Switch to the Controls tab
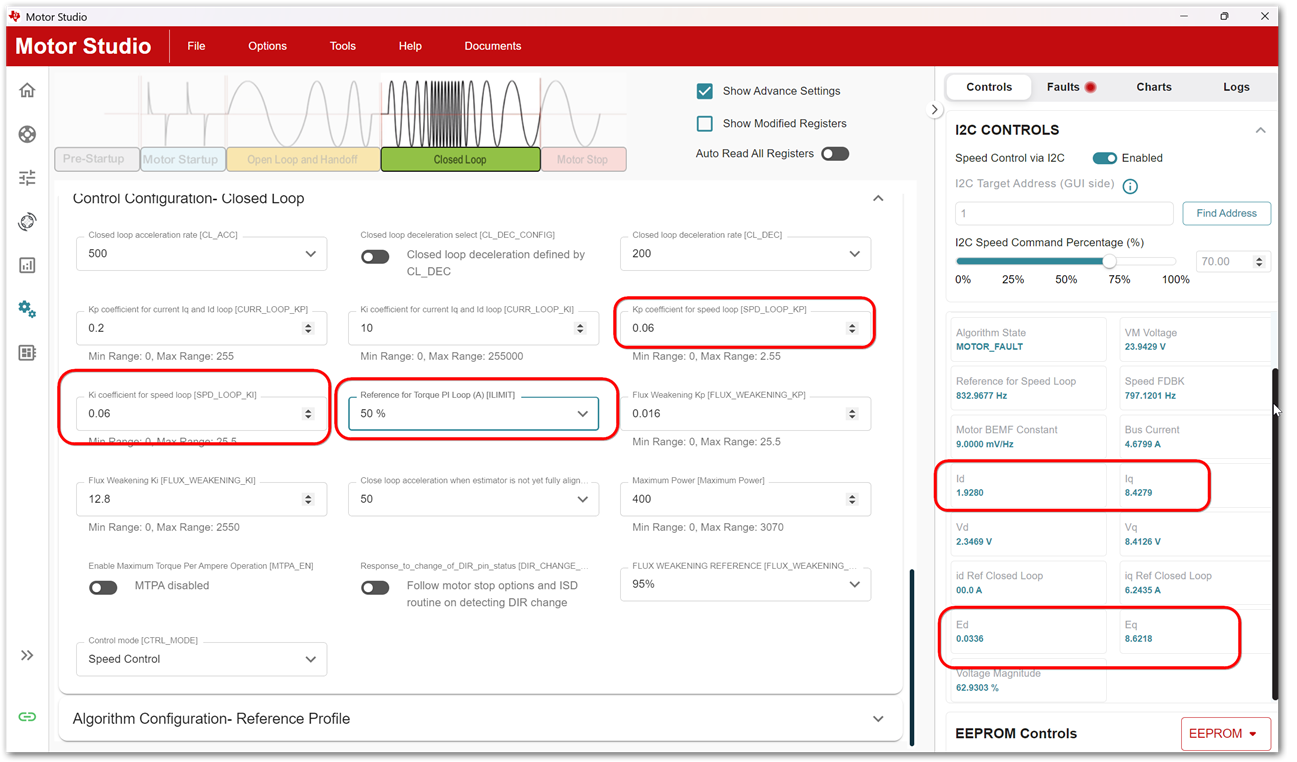 tap(989, 87)
